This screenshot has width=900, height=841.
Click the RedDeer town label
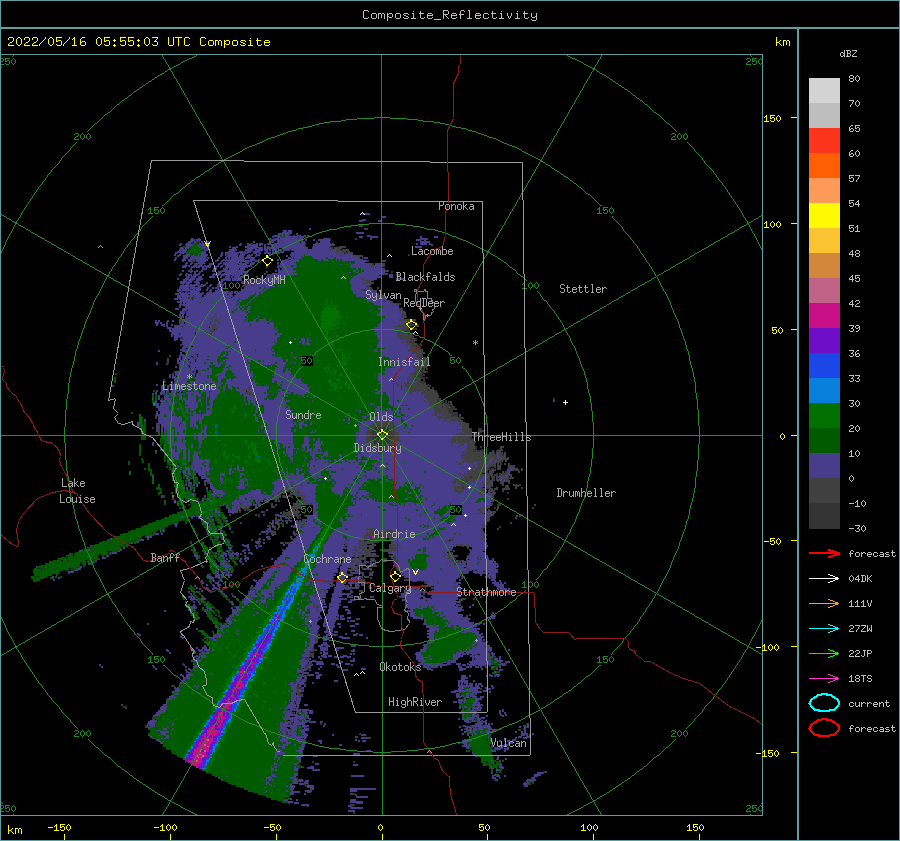coord(424,303)
